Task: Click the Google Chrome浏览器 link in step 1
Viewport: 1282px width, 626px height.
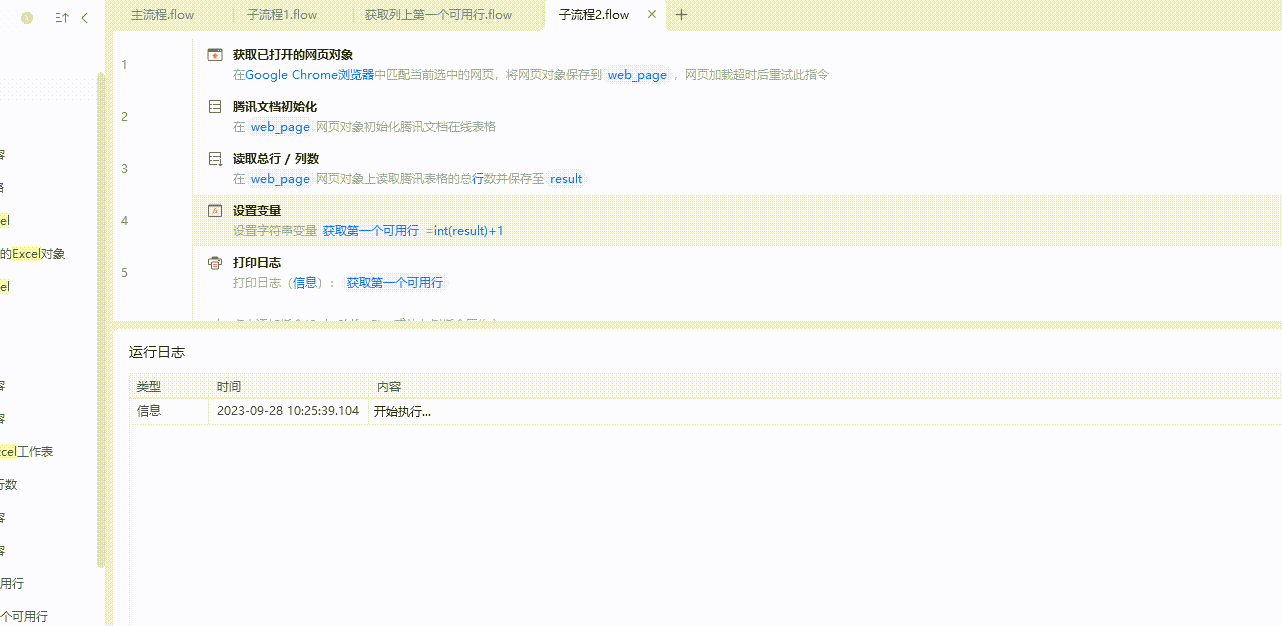Action: (x=309, y=75)
